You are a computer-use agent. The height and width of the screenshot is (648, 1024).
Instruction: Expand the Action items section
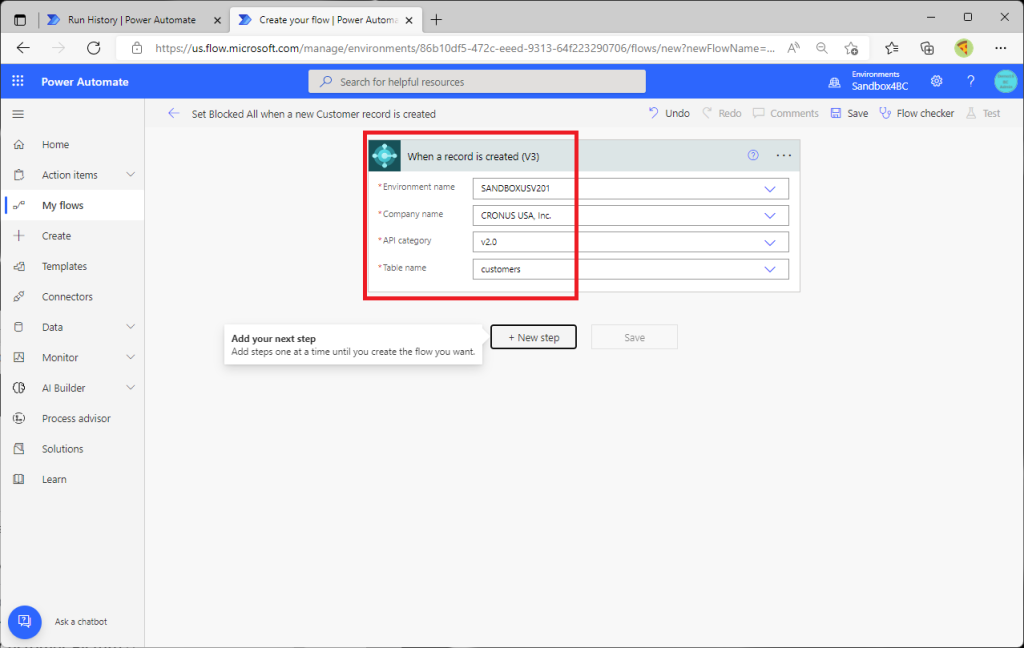point(131,174)
